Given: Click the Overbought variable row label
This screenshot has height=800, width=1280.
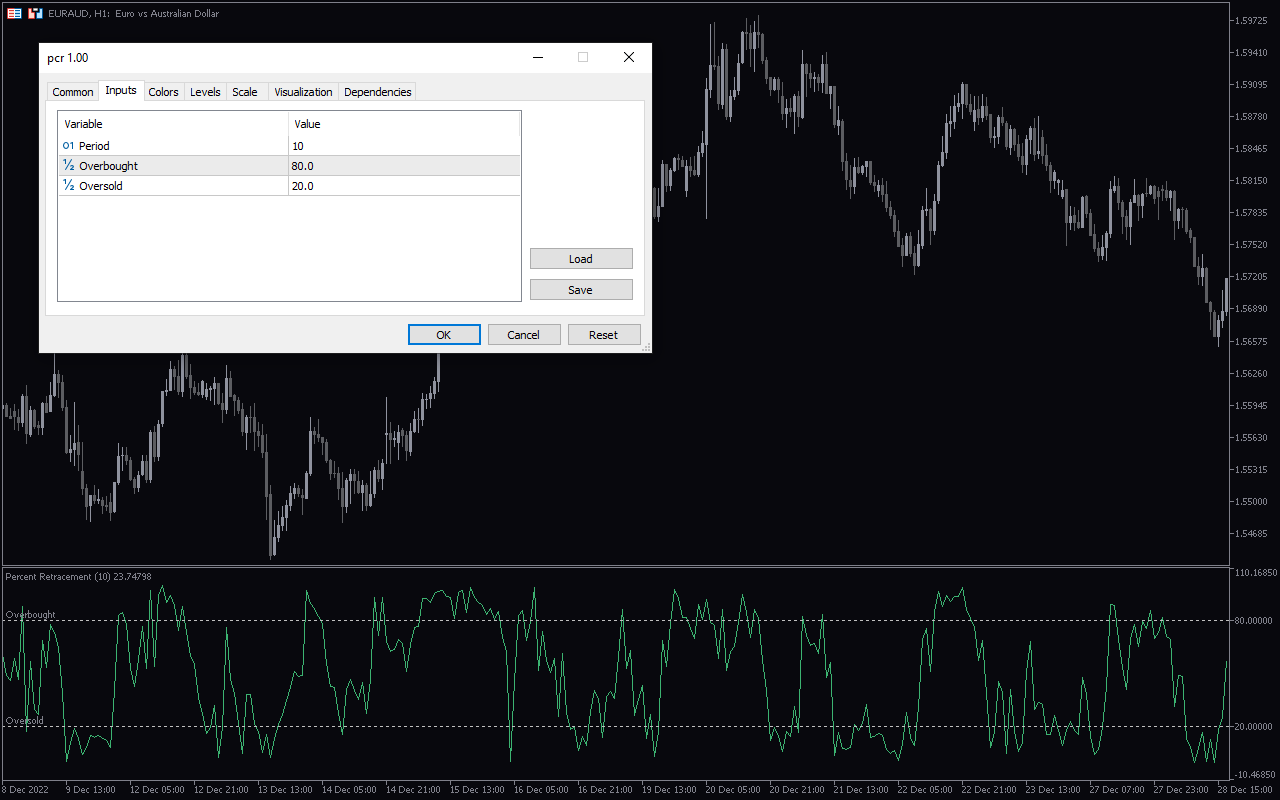Looking at the screenshot, I should coord(108,166).
